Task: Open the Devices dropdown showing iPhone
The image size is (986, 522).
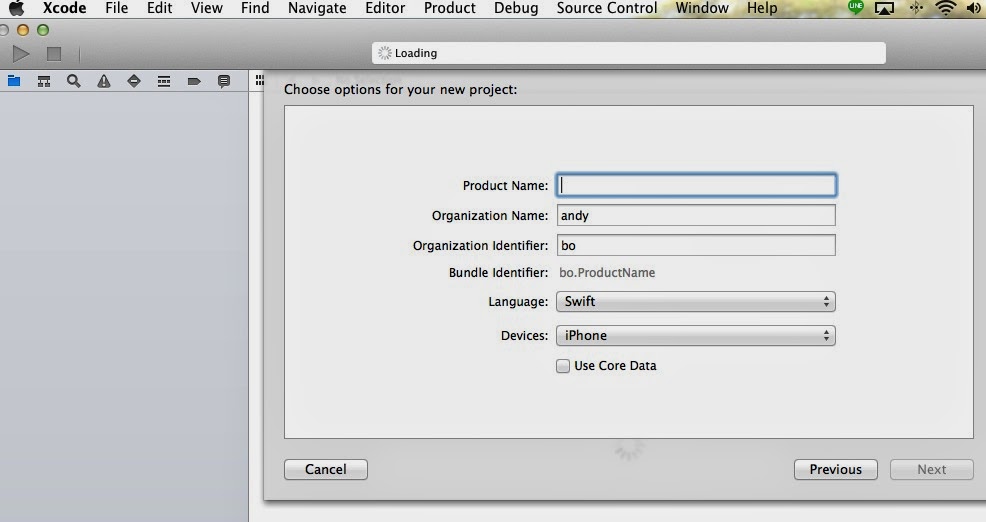Action: 696,336
